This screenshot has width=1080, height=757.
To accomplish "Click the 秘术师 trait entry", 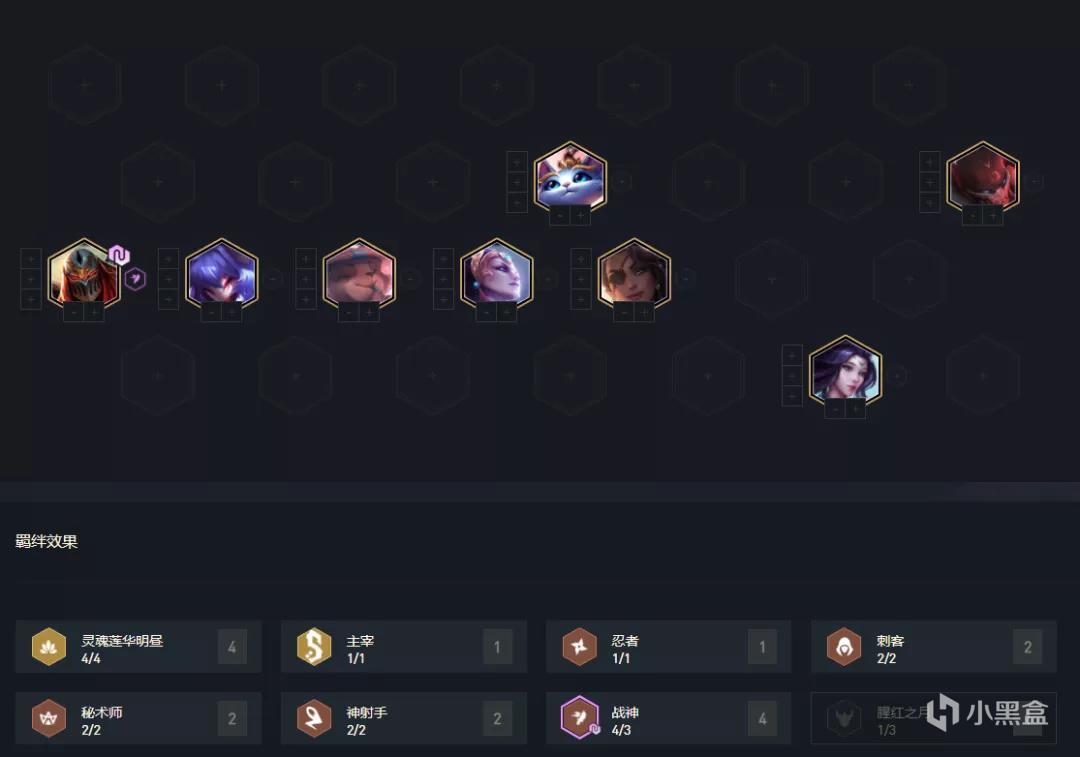I will point(138,718).
